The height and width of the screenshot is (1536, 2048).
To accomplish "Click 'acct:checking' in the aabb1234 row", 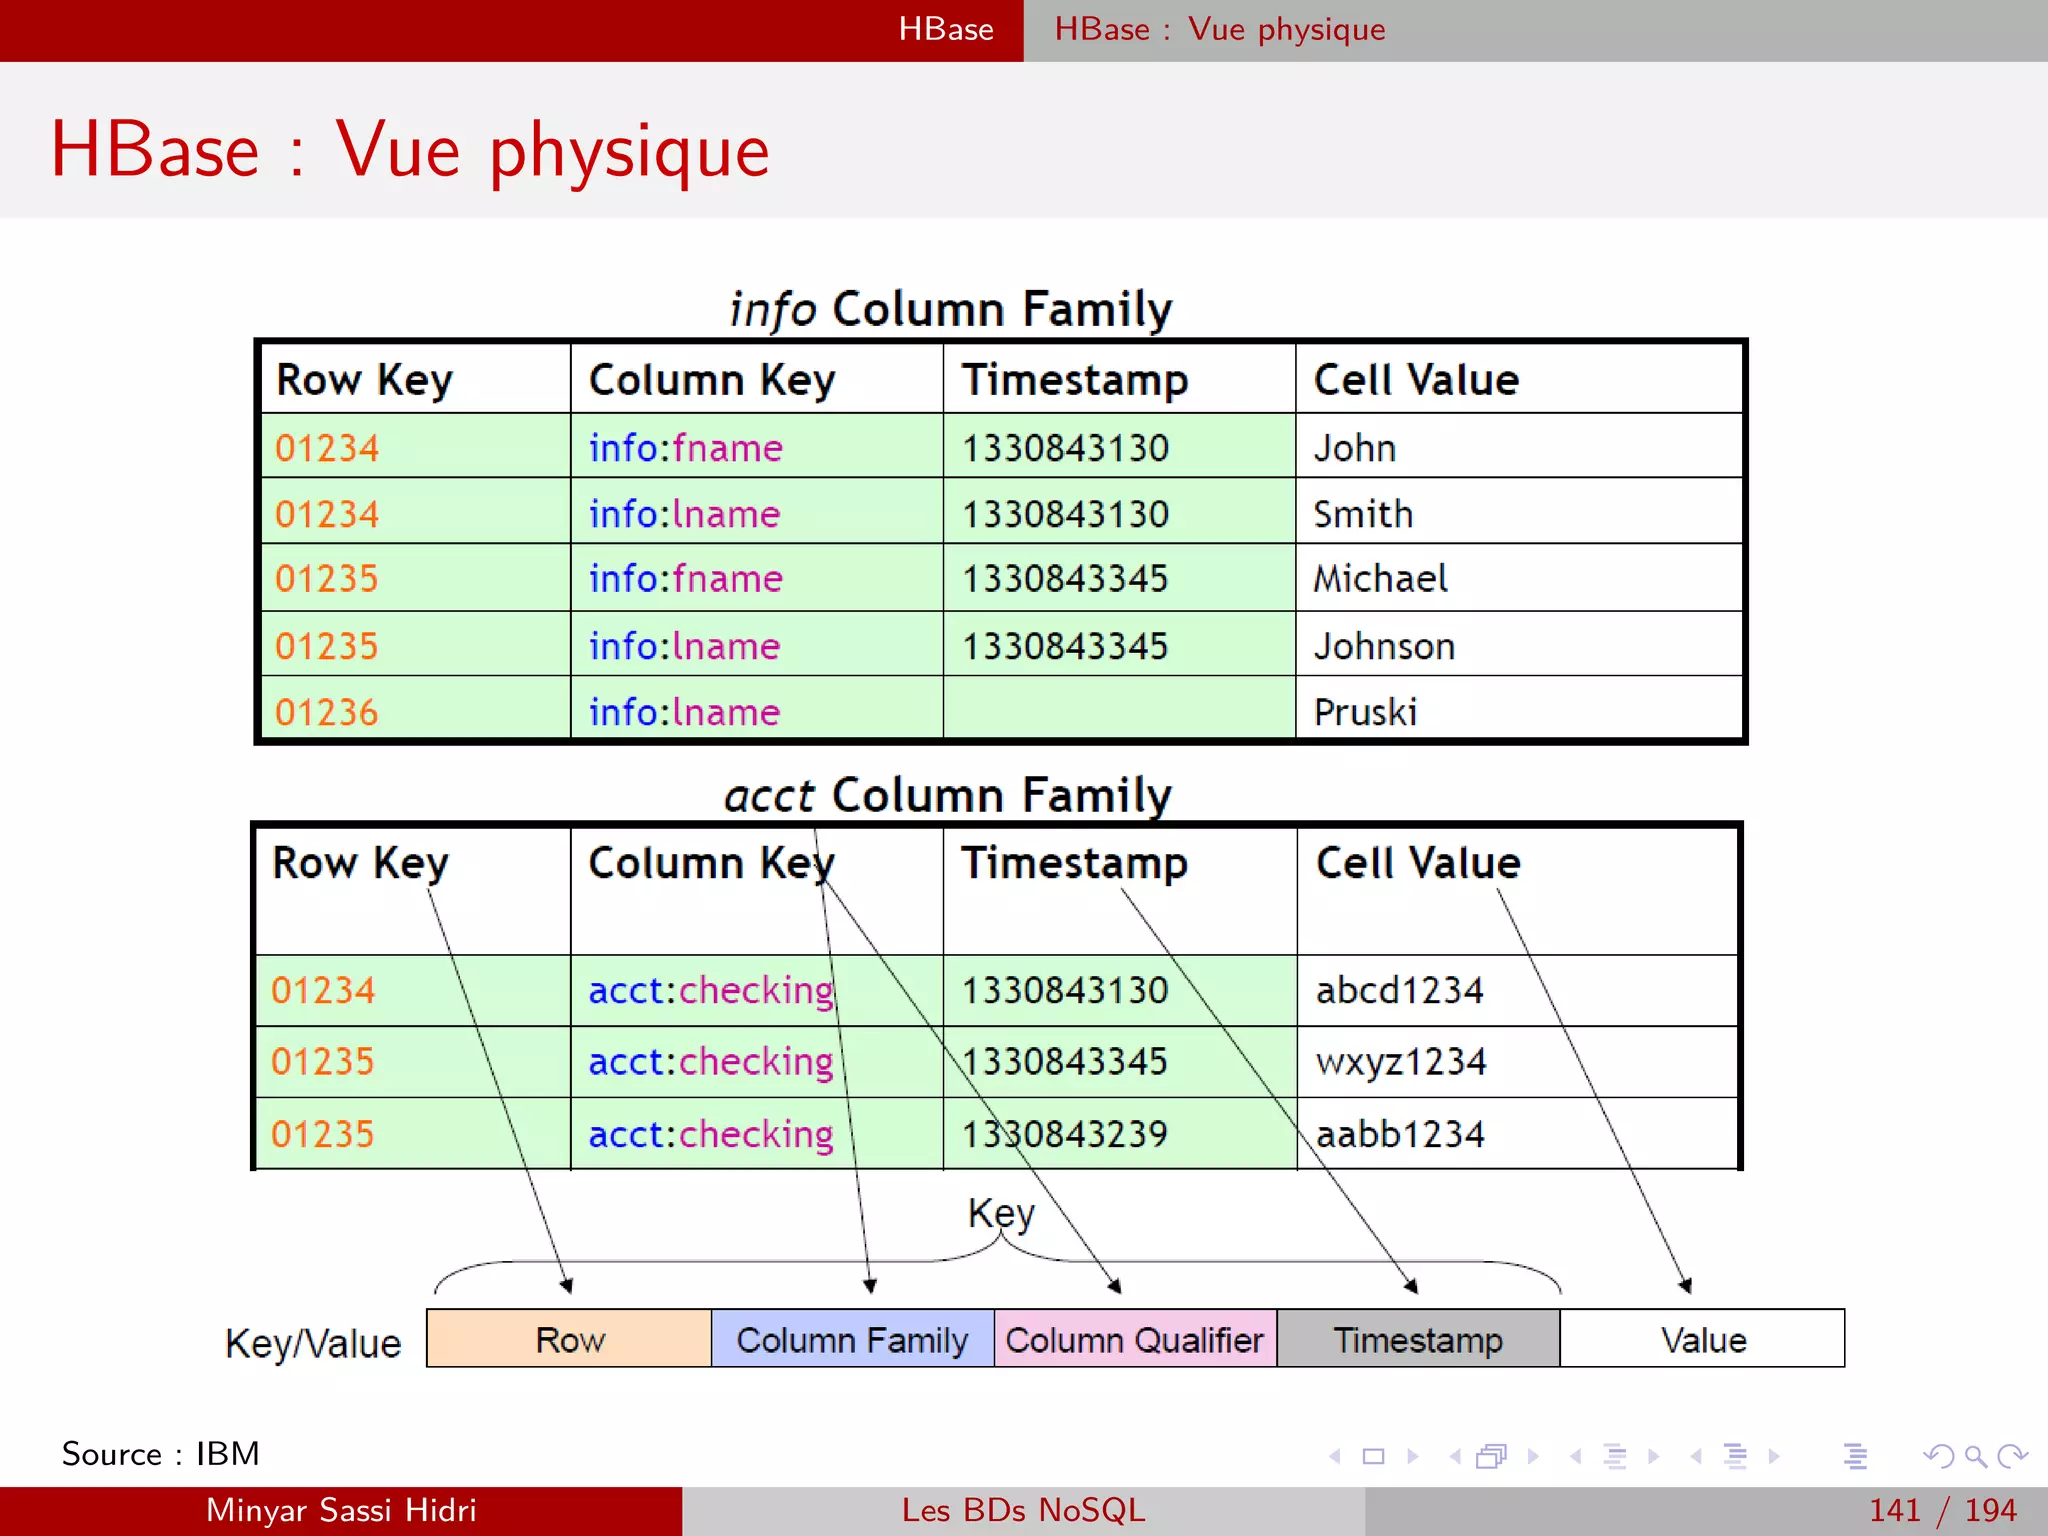I will coord(711,1135).
